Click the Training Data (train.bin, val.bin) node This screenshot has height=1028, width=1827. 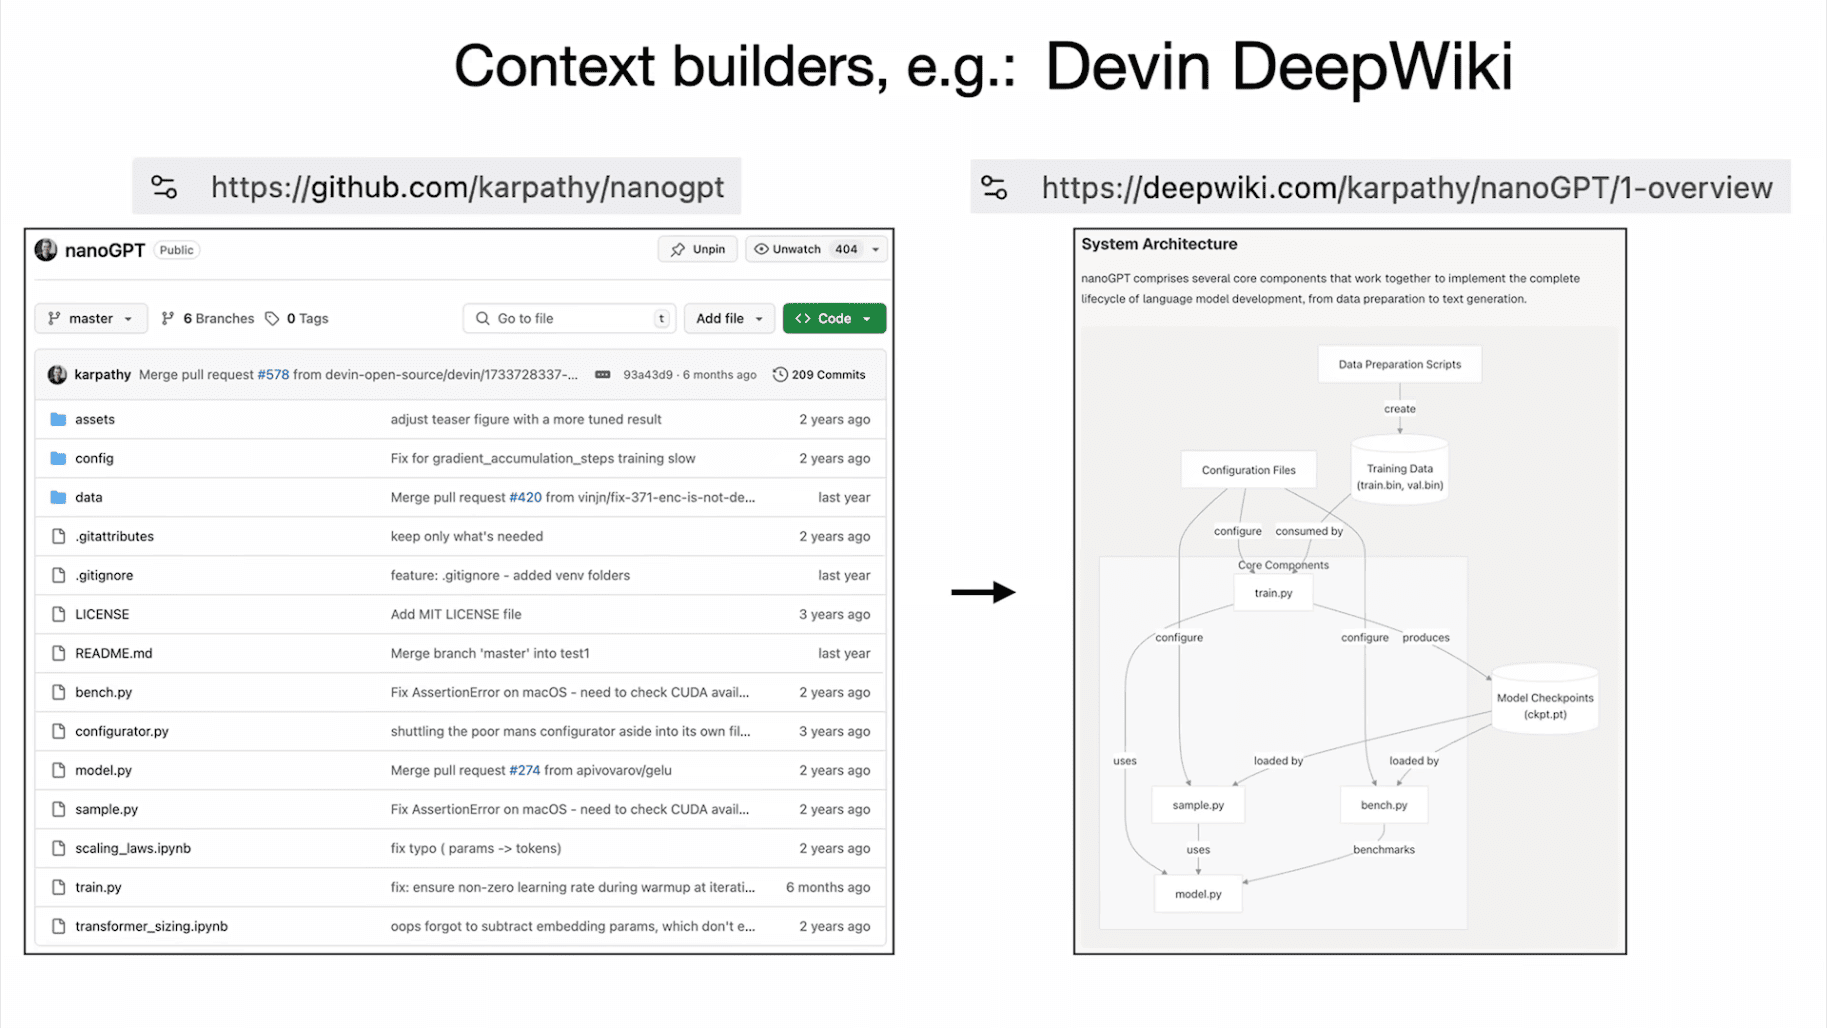pyautogui.click(x=1400, y=471)
